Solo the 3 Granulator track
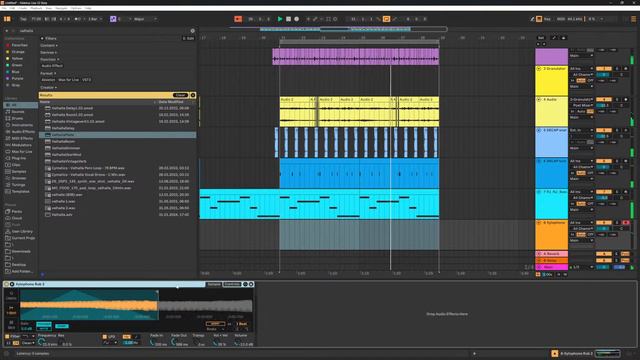 click(617, 69)
